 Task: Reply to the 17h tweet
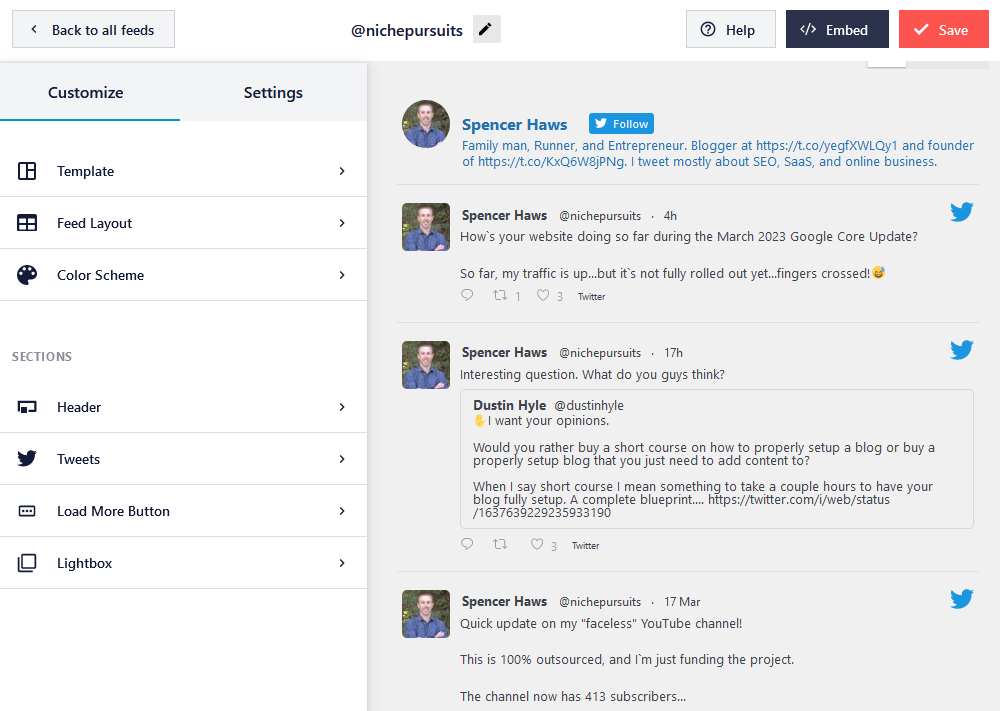(467, 544)
